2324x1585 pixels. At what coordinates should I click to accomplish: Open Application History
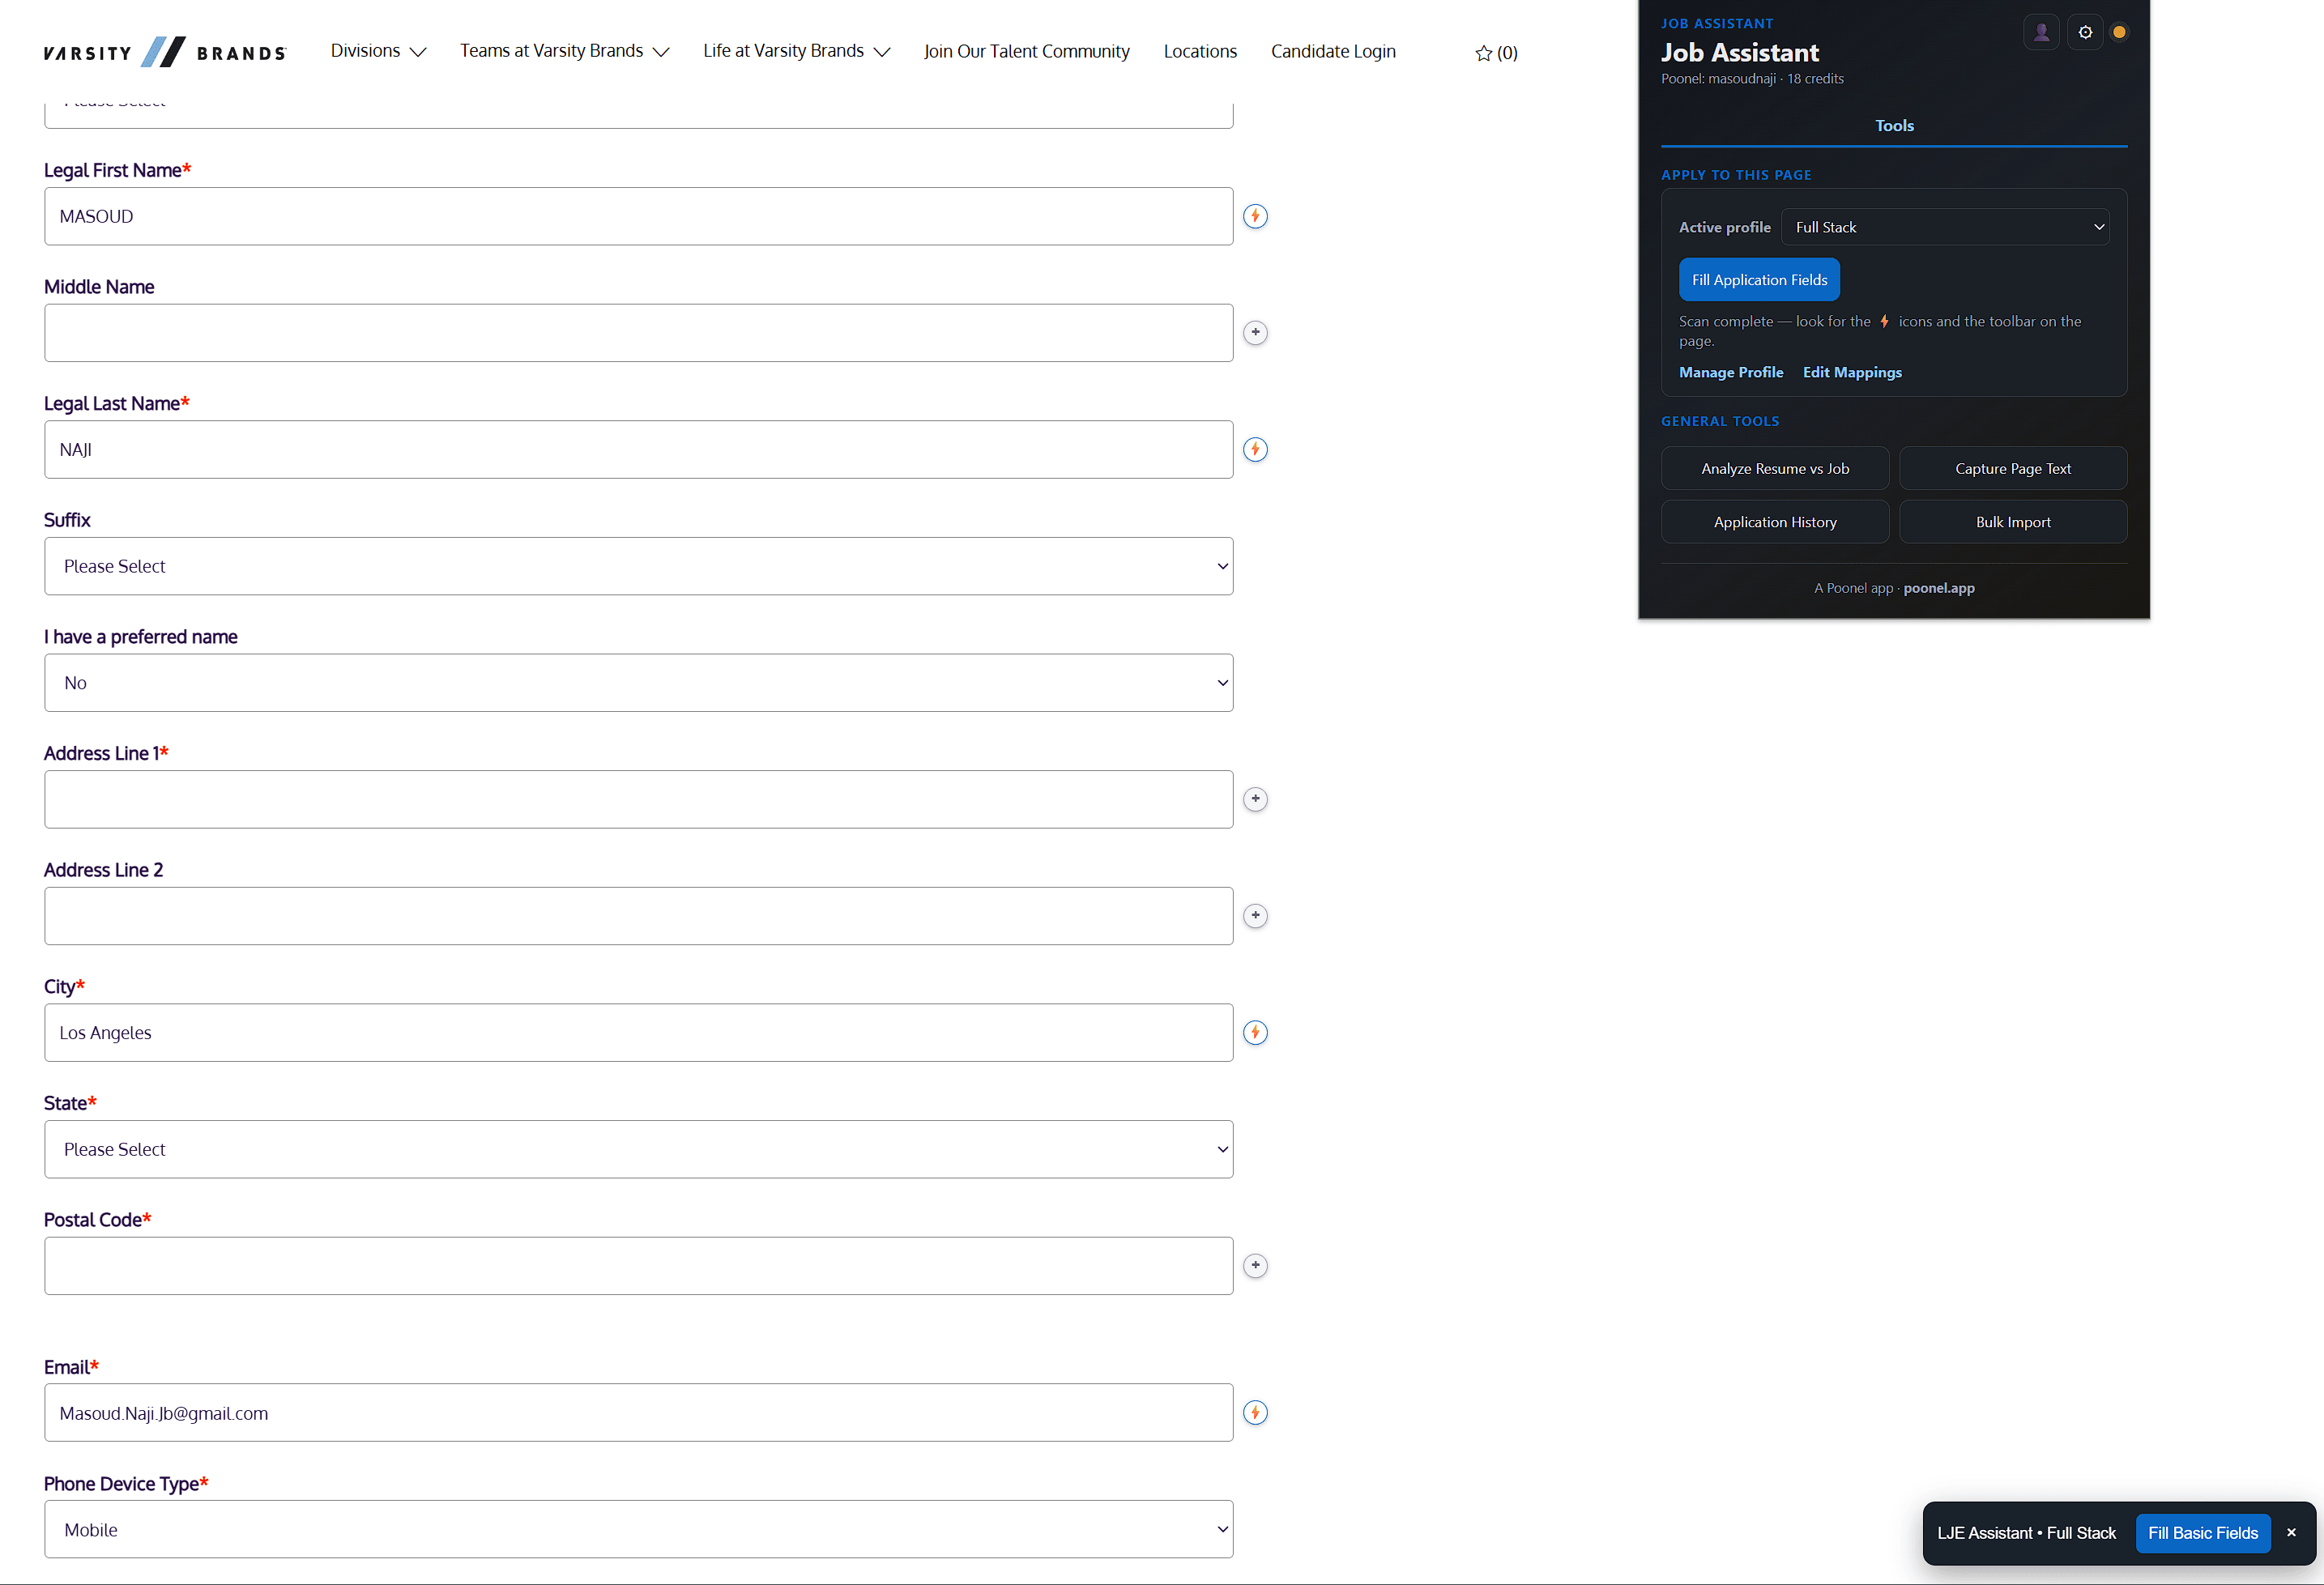click(1775, 522)
